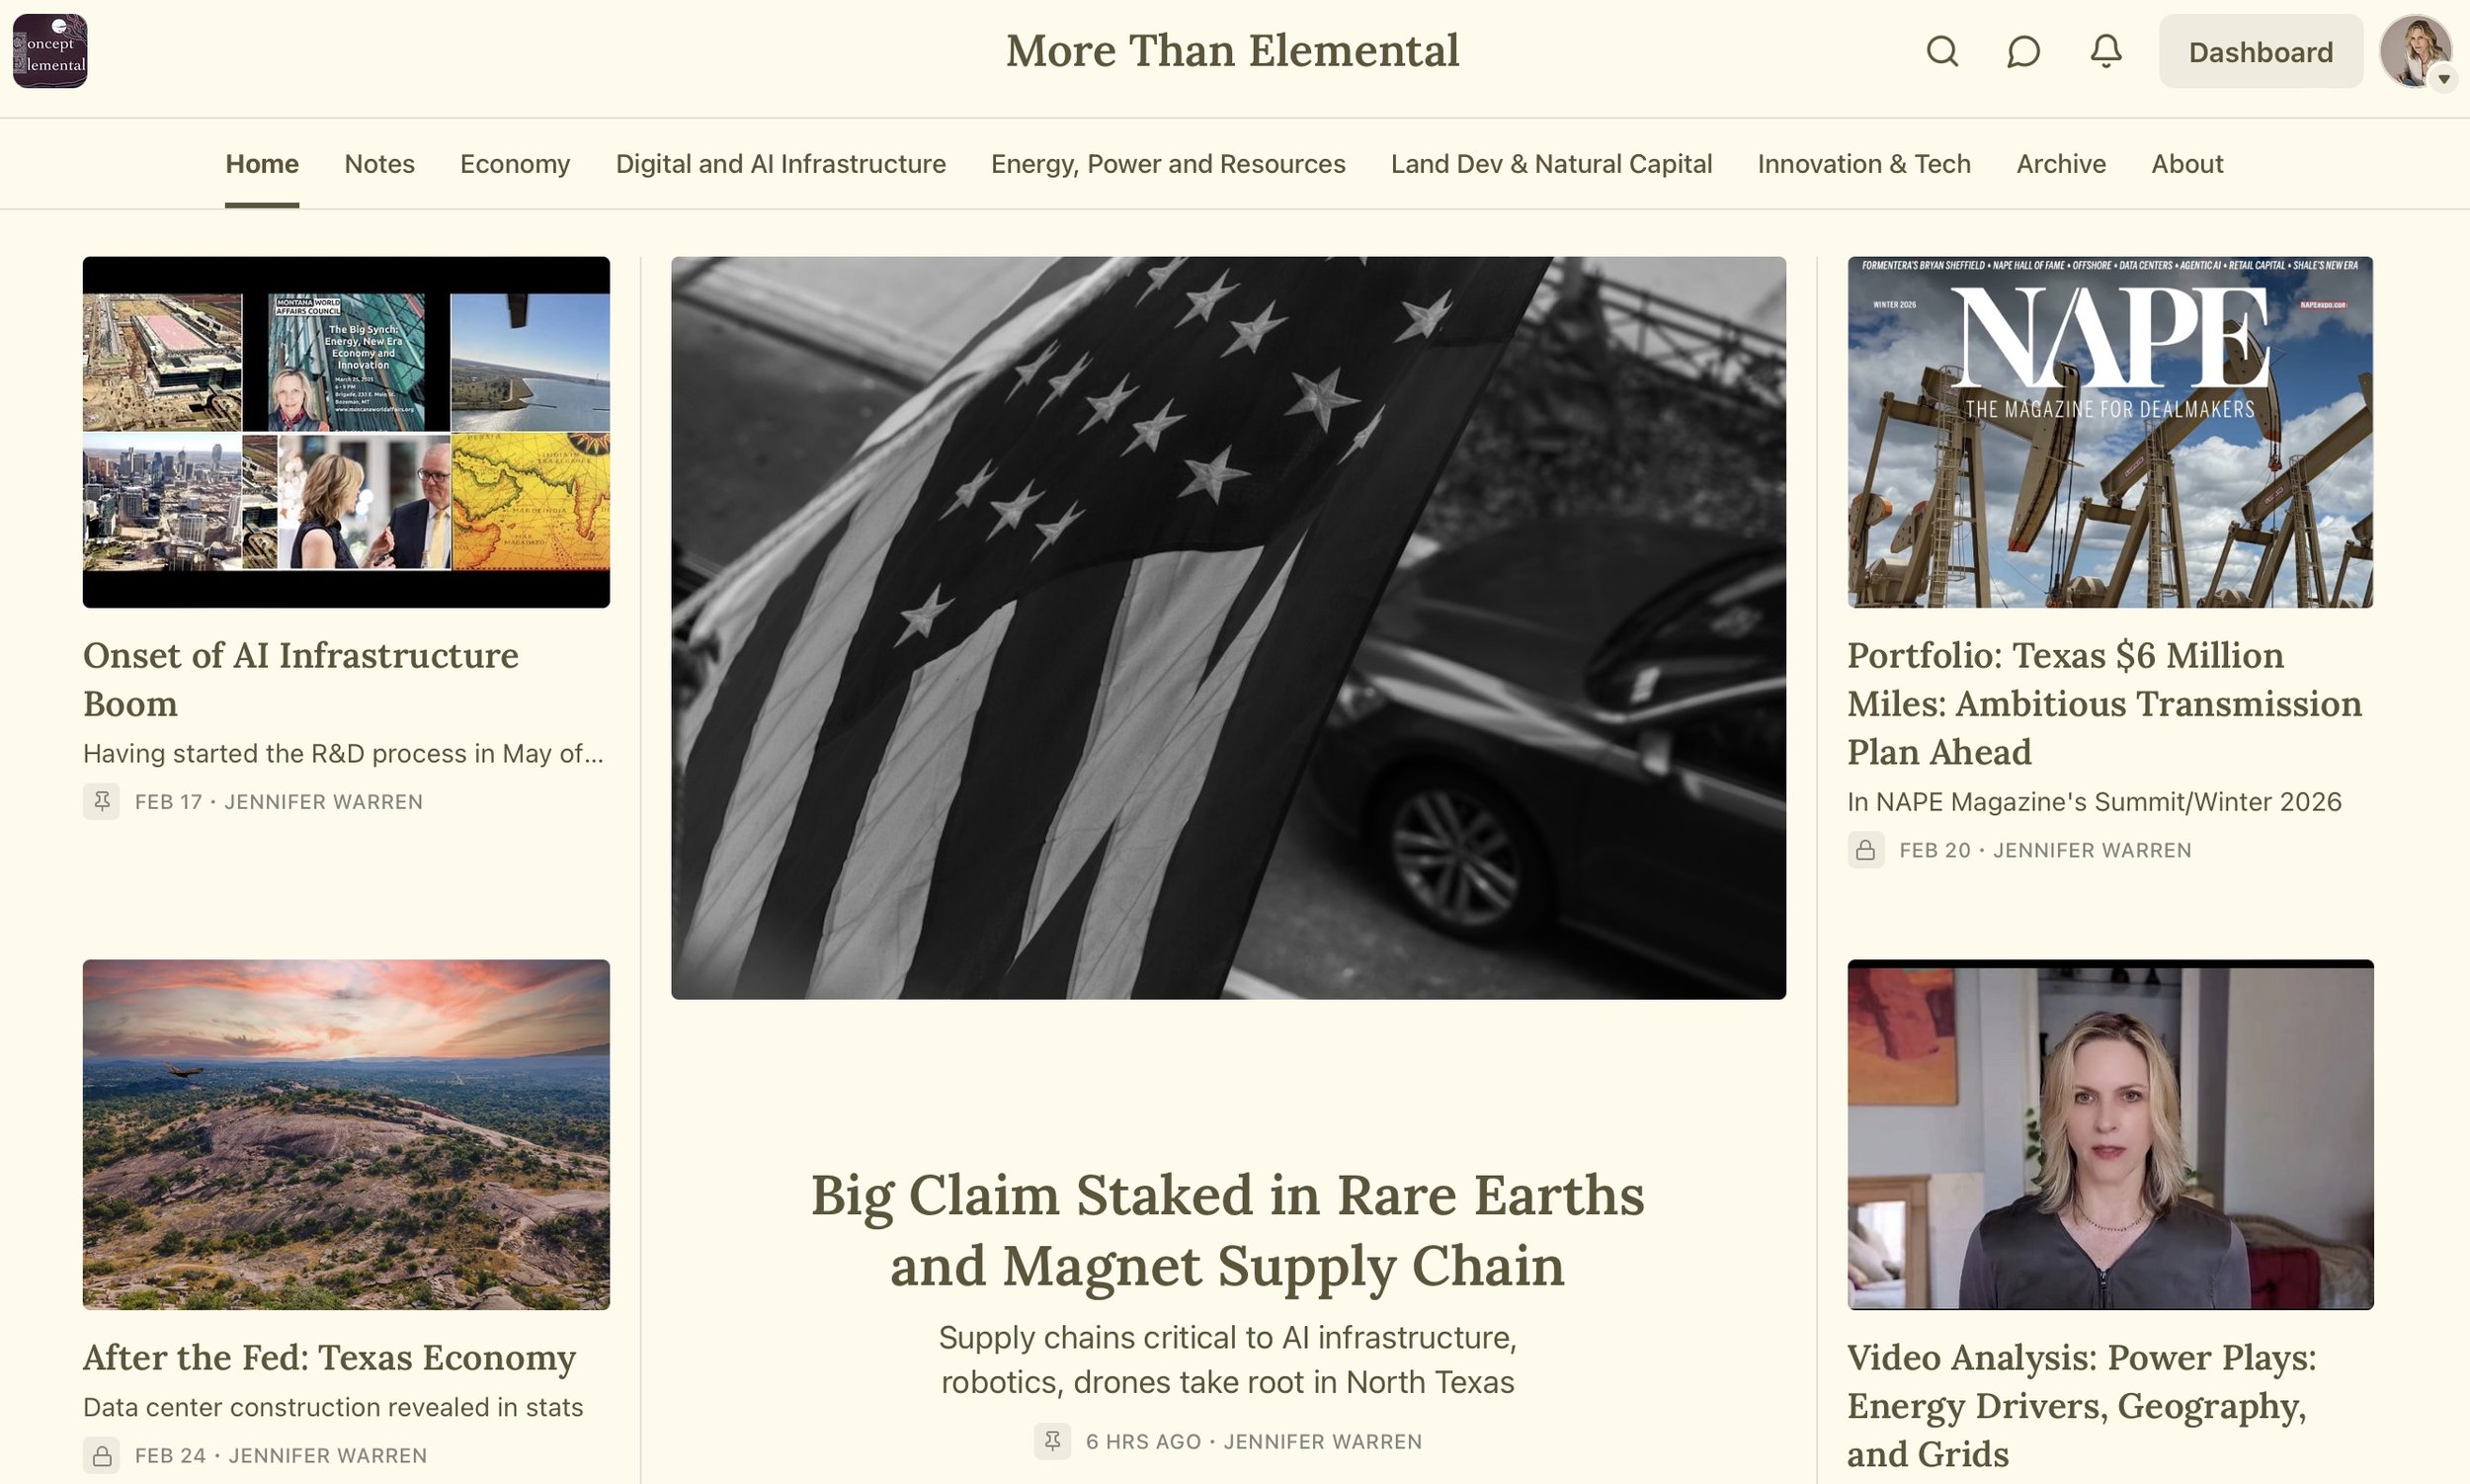Open the chat bubble icon
This screenshot has height=1484, width=2470.
pyautogui.click(x=2023, y=51)
